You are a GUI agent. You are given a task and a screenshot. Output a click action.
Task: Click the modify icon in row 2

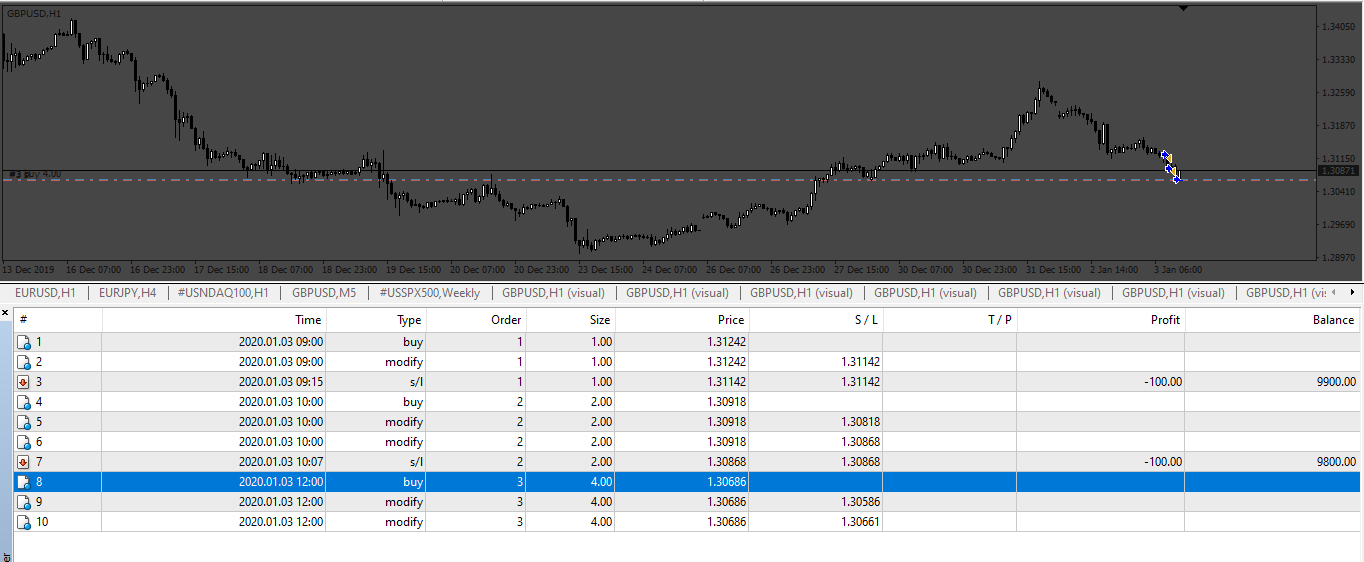24,362
